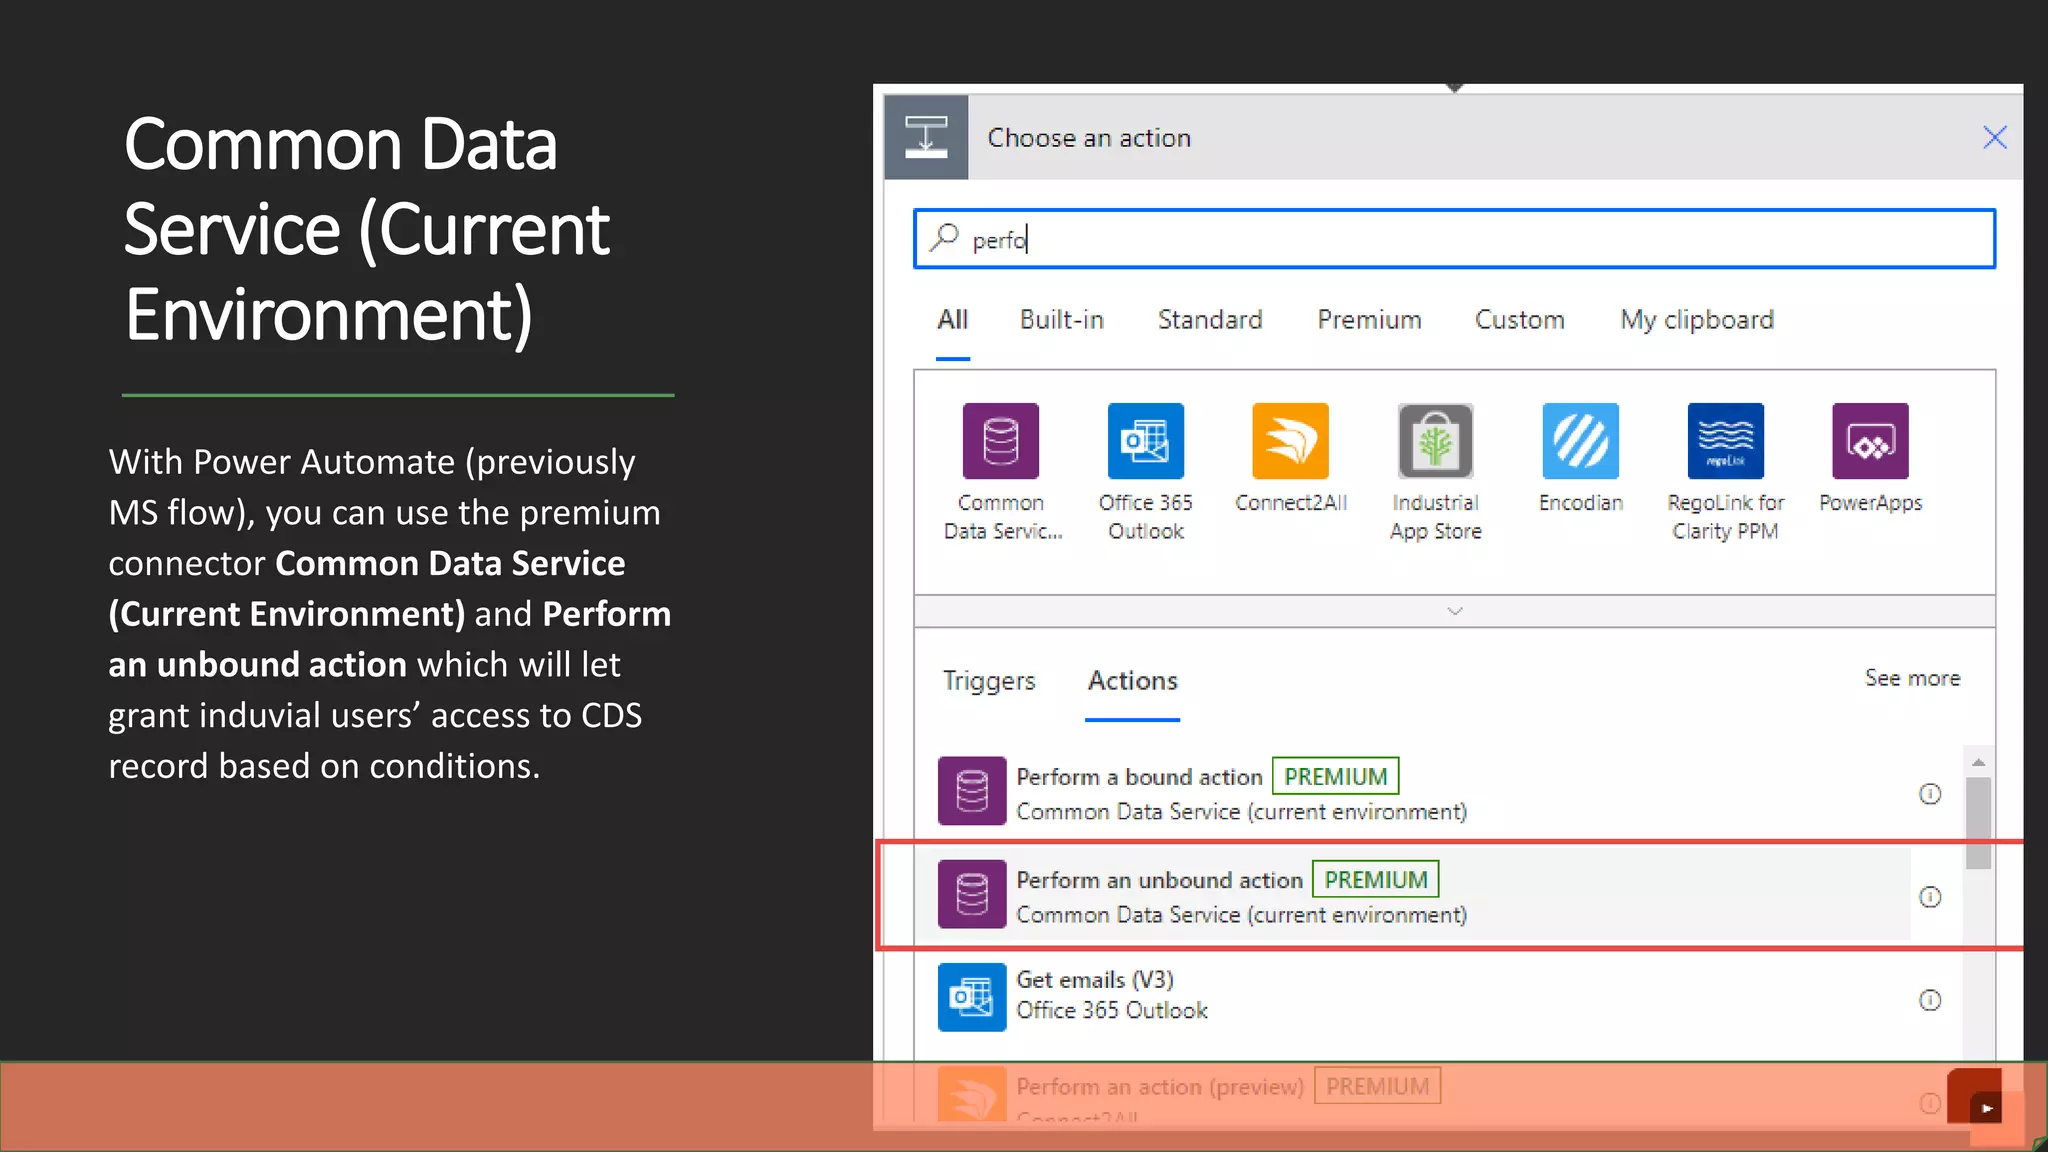Select Perform an action (preview) row
This screenshot has width=2048, height=1152.
pos(1425,1093)
